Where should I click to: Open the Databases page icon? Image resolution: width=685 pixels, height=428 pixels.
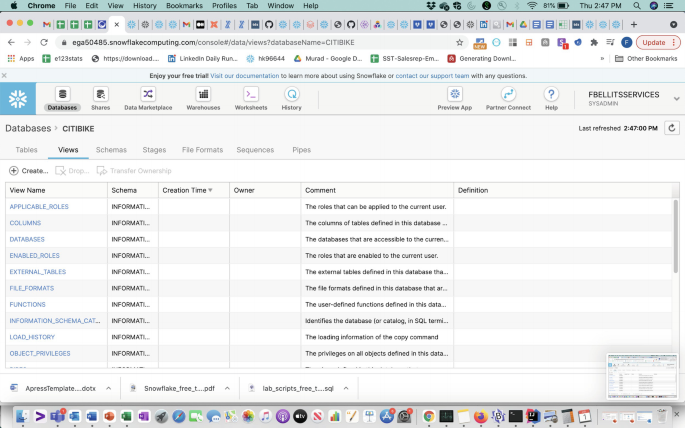click(x=62, y=95)
